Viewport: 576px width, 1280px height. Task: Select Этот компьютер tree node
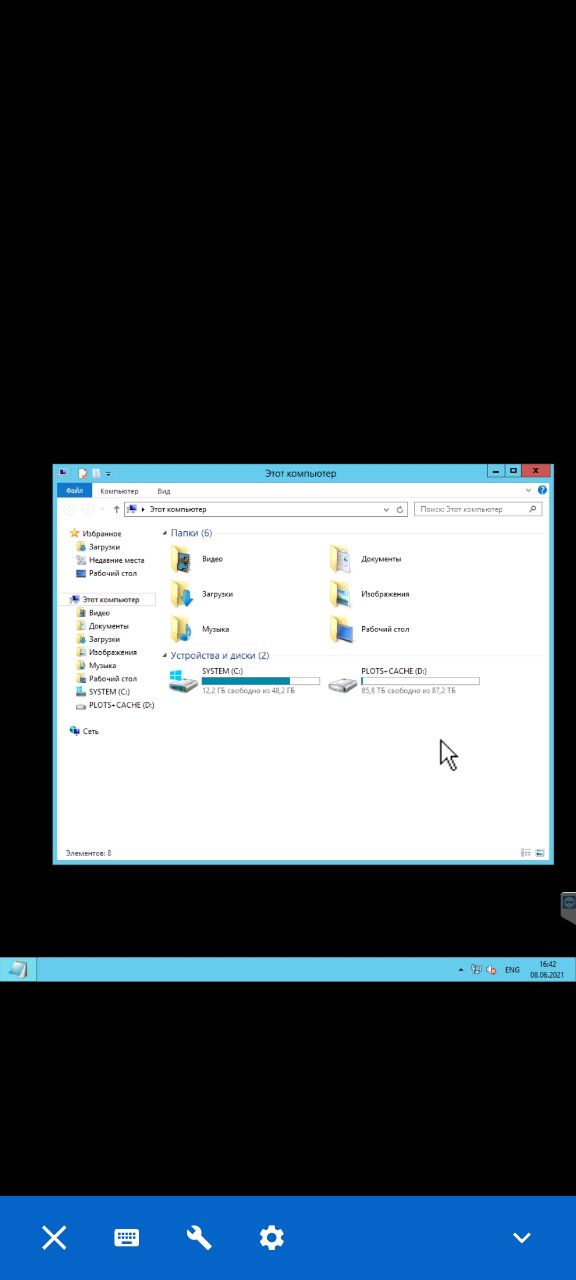[104, 599]
